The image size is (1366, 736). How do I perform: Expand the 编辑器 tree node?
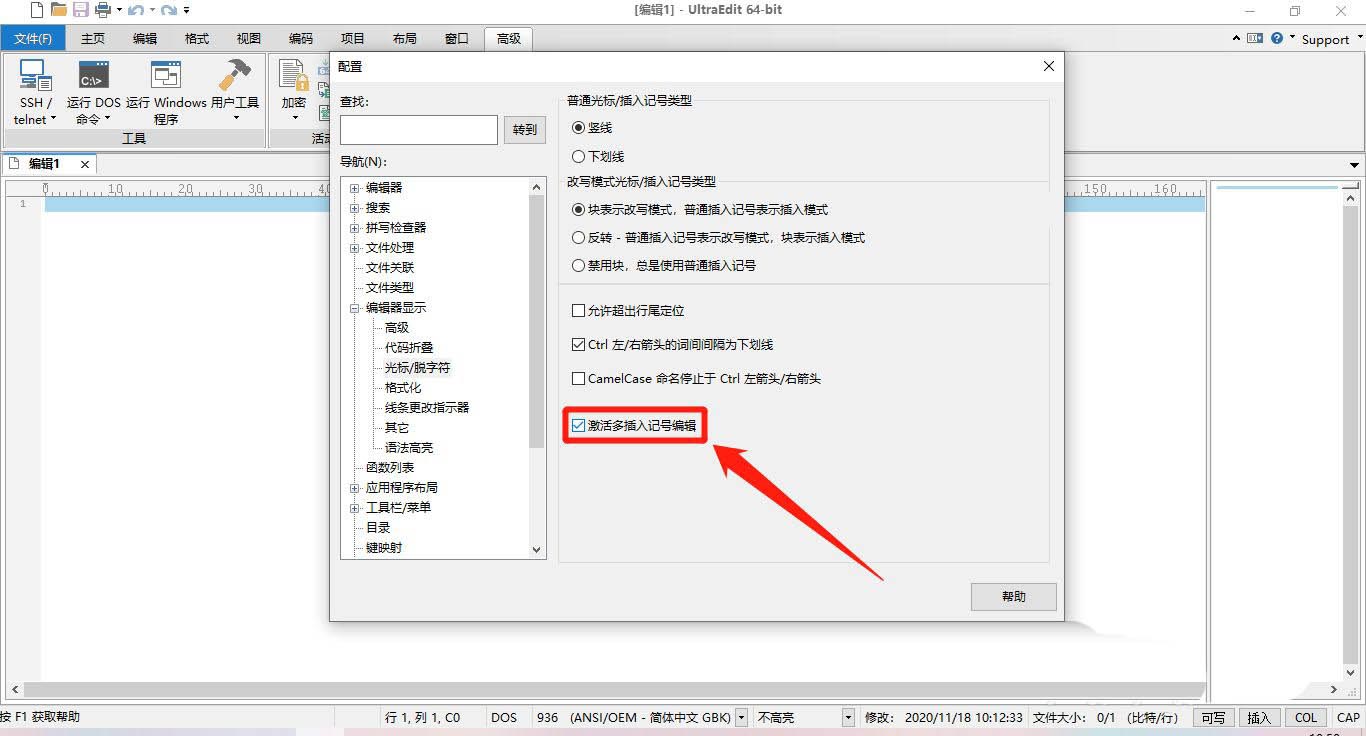[x=354, y=188]
